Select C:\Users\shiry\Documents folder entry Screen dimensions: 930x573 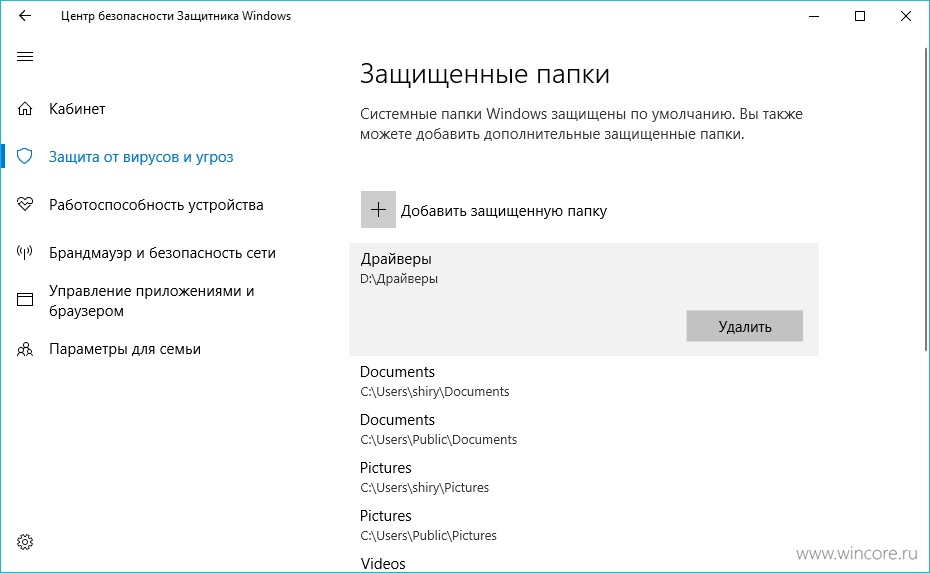click(x=584, y=381)
